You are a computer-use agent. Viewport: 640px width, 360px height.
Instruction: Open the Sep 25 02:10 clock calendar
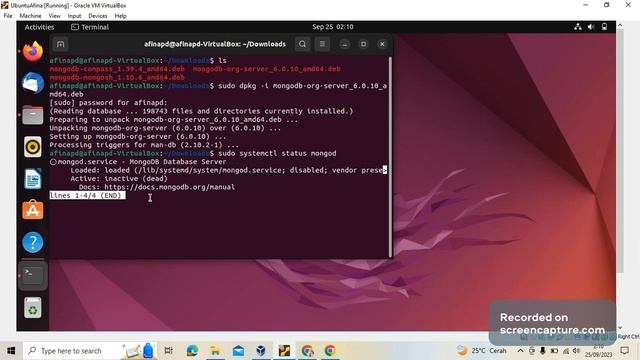point(333,27)
